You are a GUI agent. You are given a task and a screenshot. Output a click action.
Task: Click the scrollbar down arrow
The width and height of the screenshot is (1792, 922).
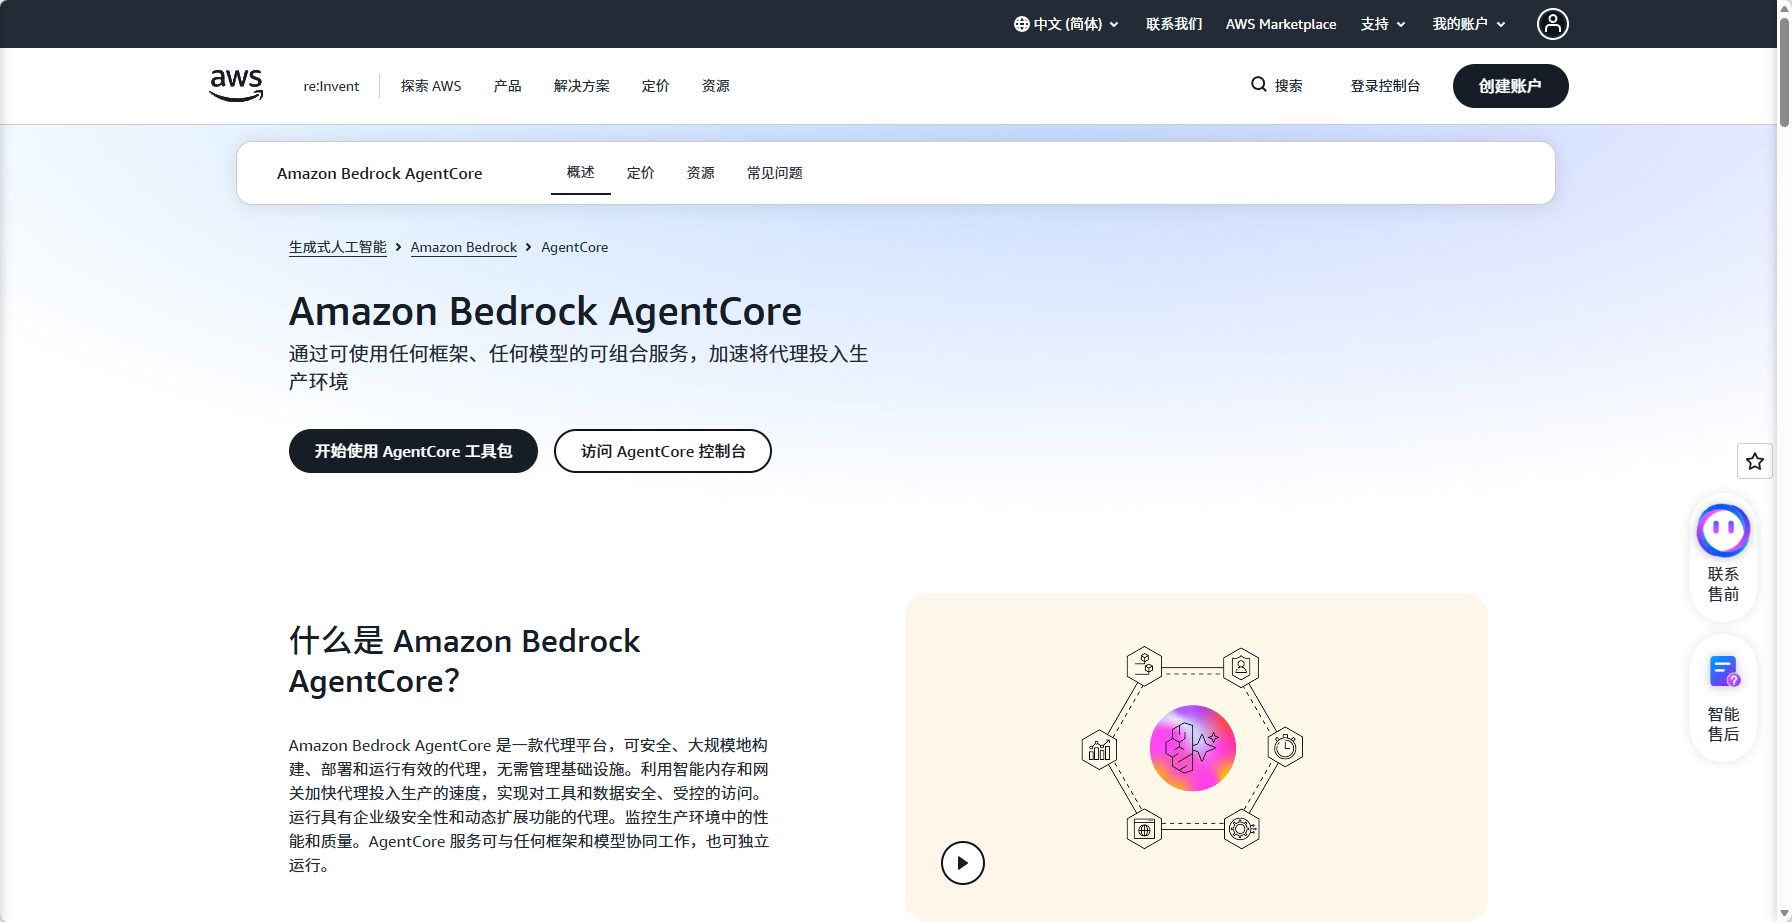1784,915
